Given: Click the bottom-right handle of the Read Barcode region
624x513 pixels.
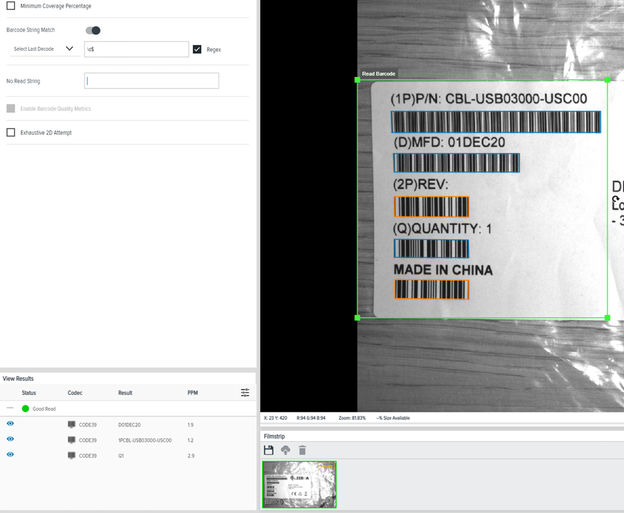Looking at the screenshot, I should pyautogui.click(x=607, y=318).
